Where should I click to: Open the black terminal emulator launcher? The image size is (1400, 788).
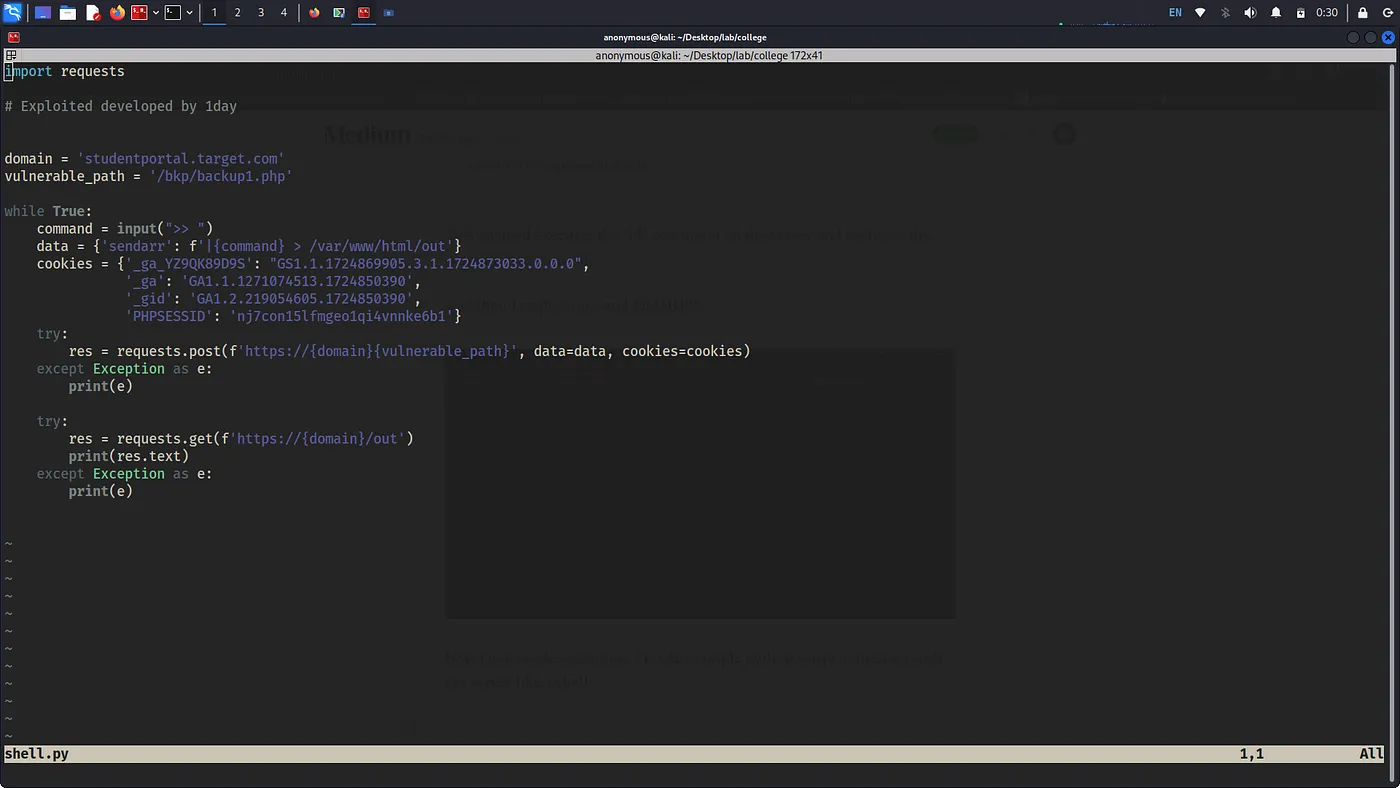coord(173,13)
